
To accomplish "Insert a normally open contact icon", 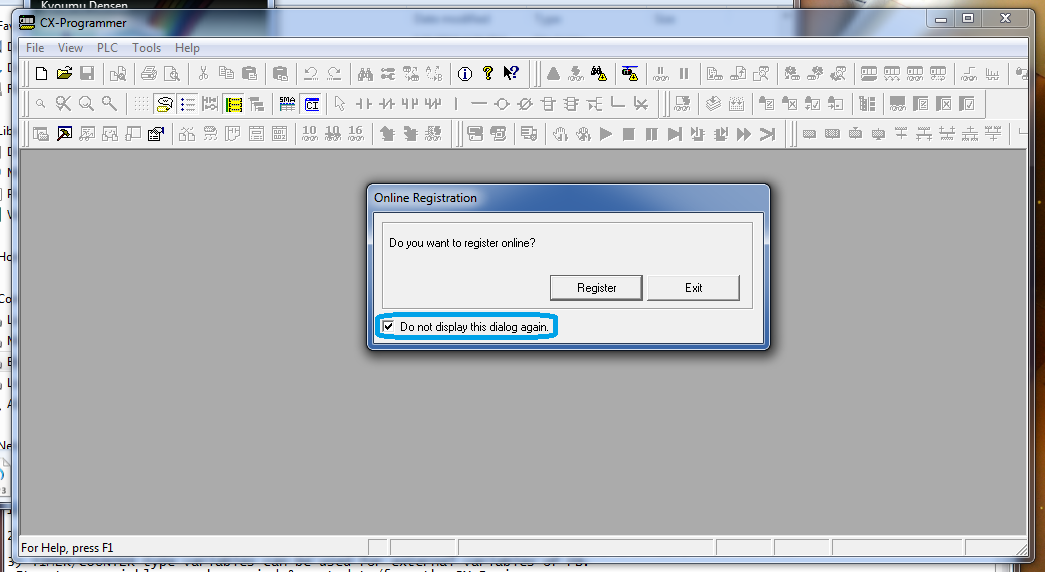I will point(364,104).
